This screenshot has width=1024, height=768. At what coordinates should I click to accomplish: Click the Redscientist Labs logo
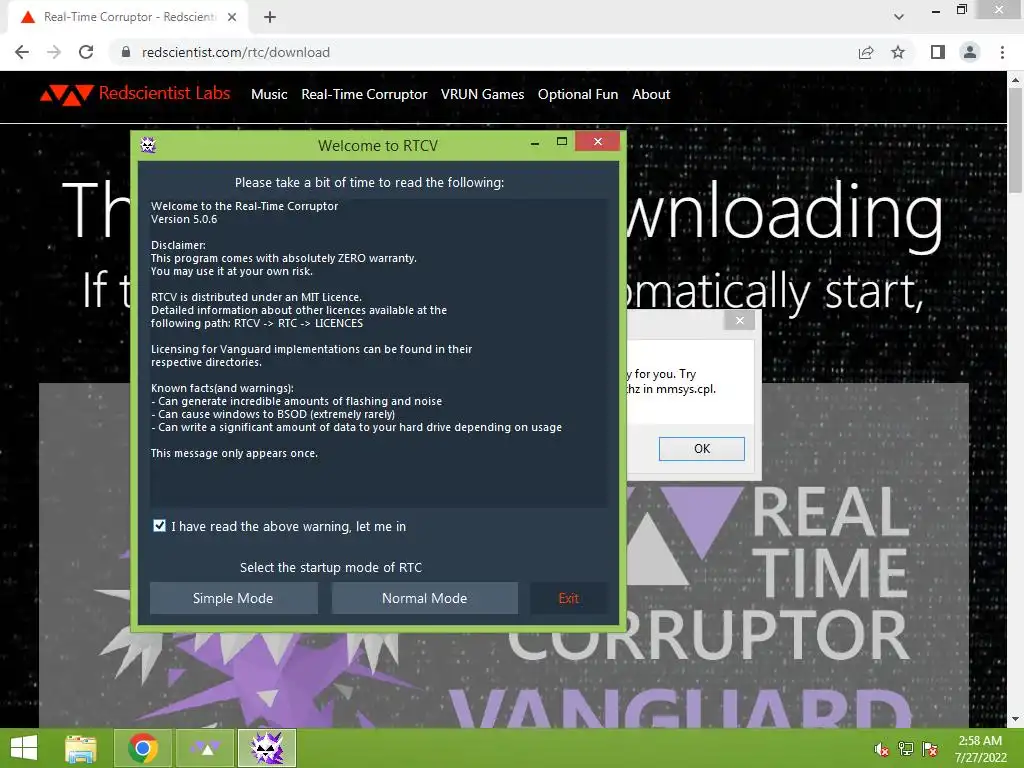pyautogui.click(x=135, y=94)
